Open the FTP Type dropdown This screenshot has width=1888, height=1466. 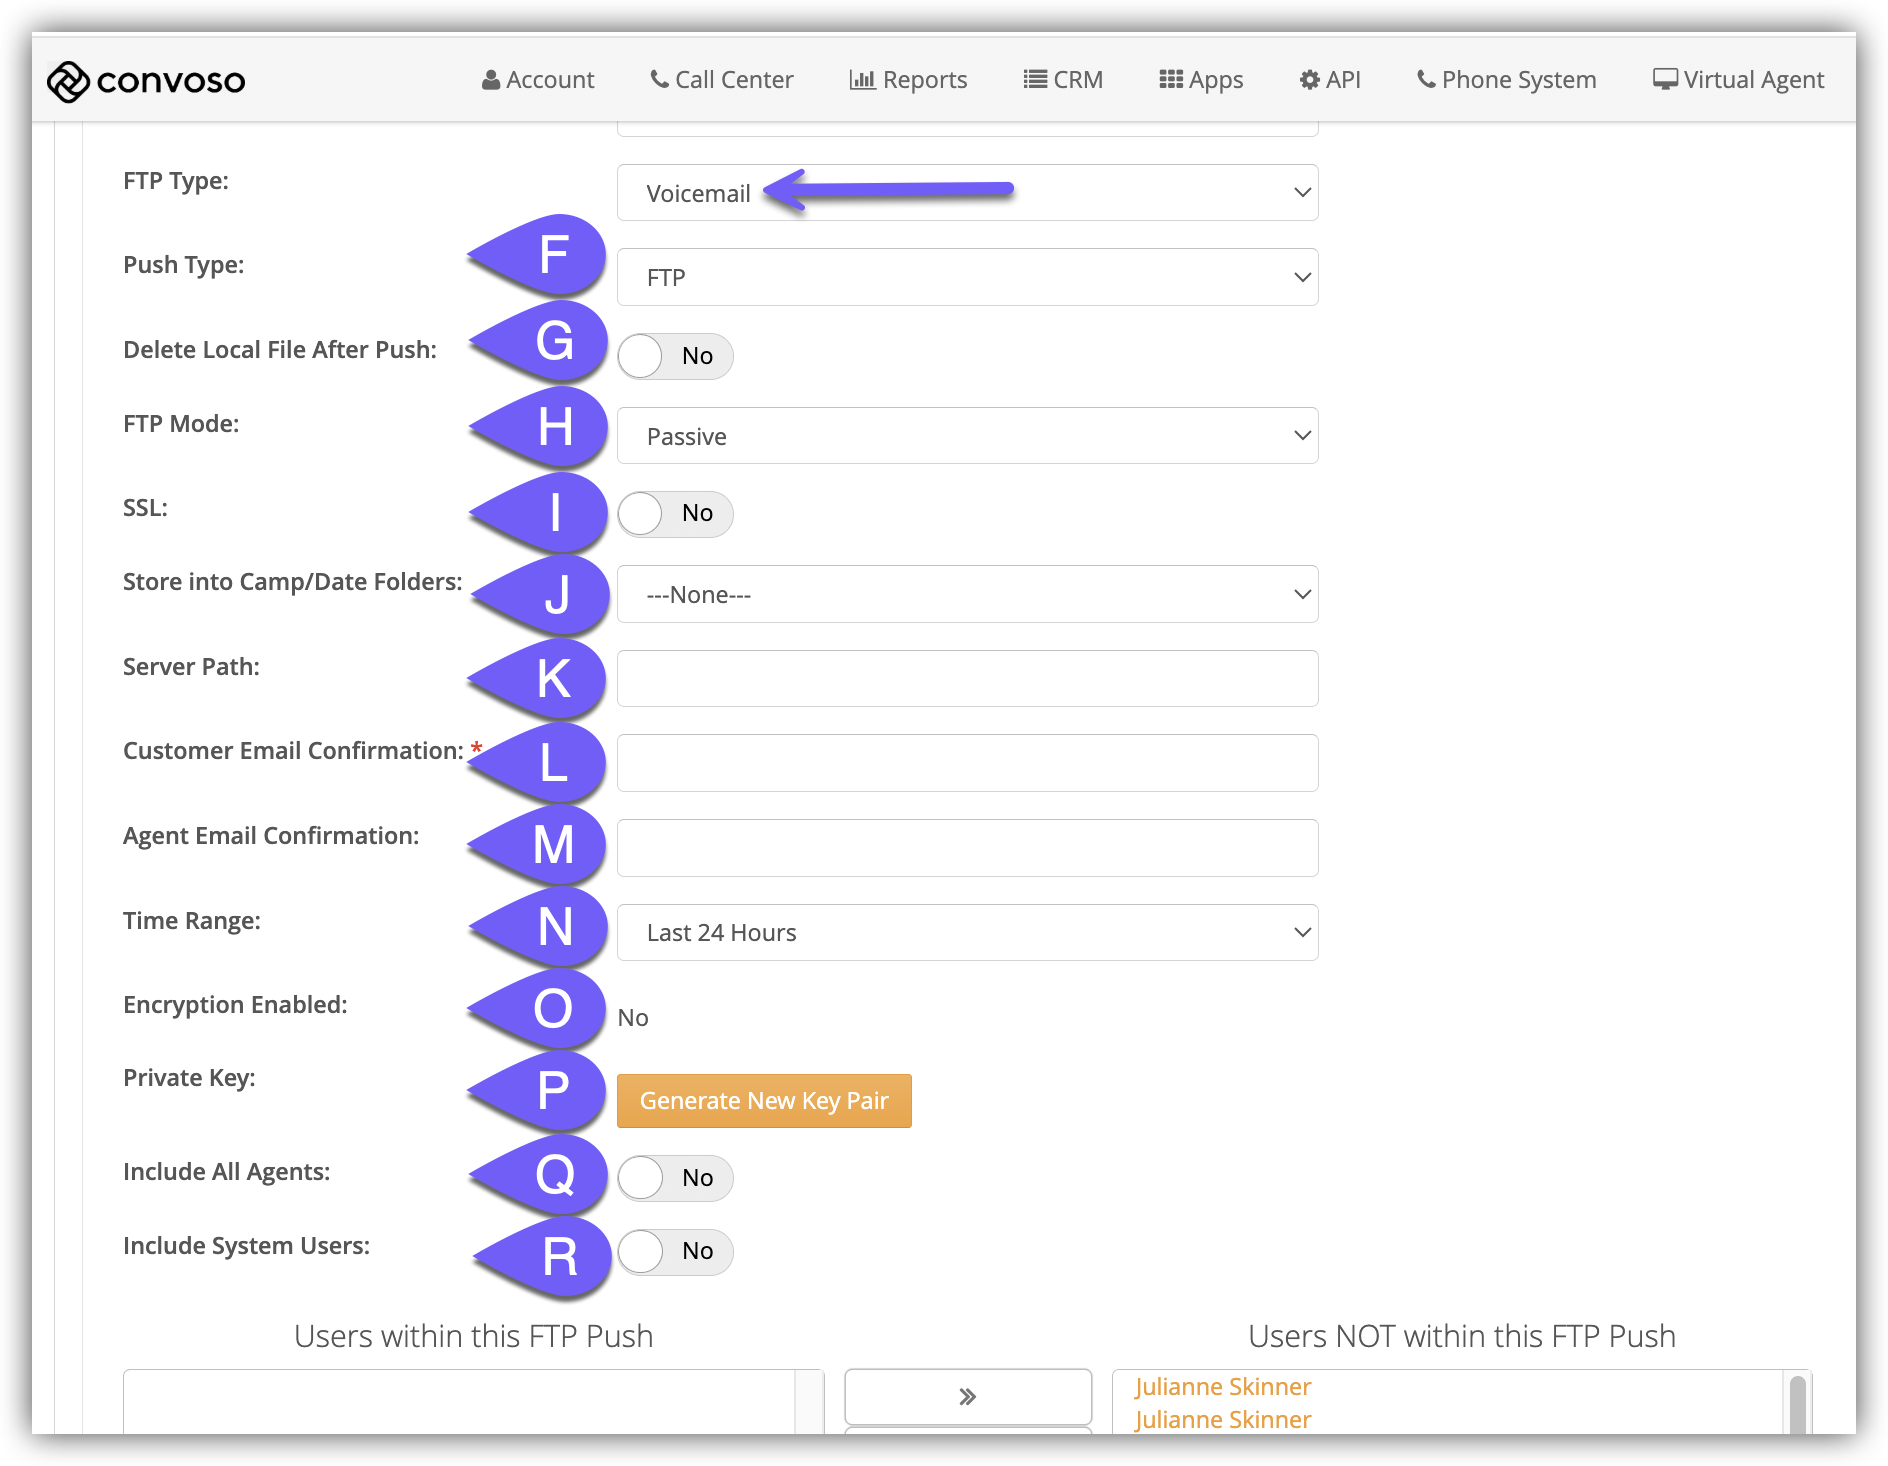(967, 193)
